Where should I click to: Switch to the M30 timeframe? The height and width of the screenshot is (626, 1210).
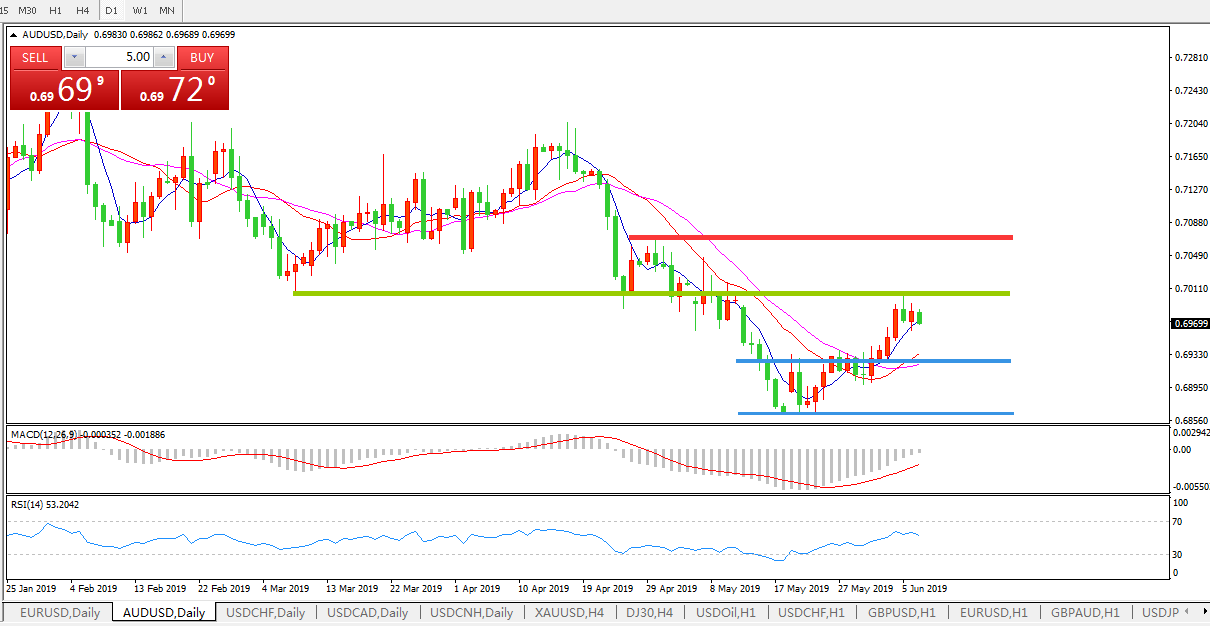click(28, 10)
